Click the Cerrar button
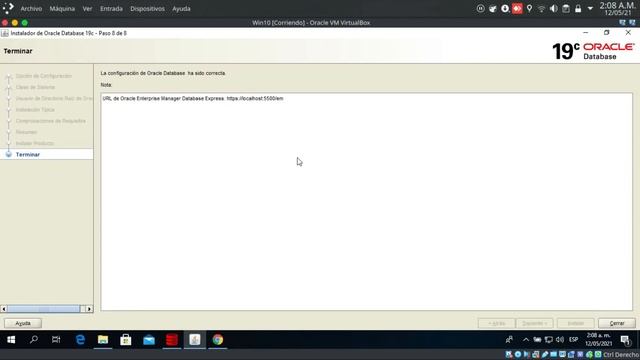The width and height of the screenshot is (640, 360). (x=617, y=323)
